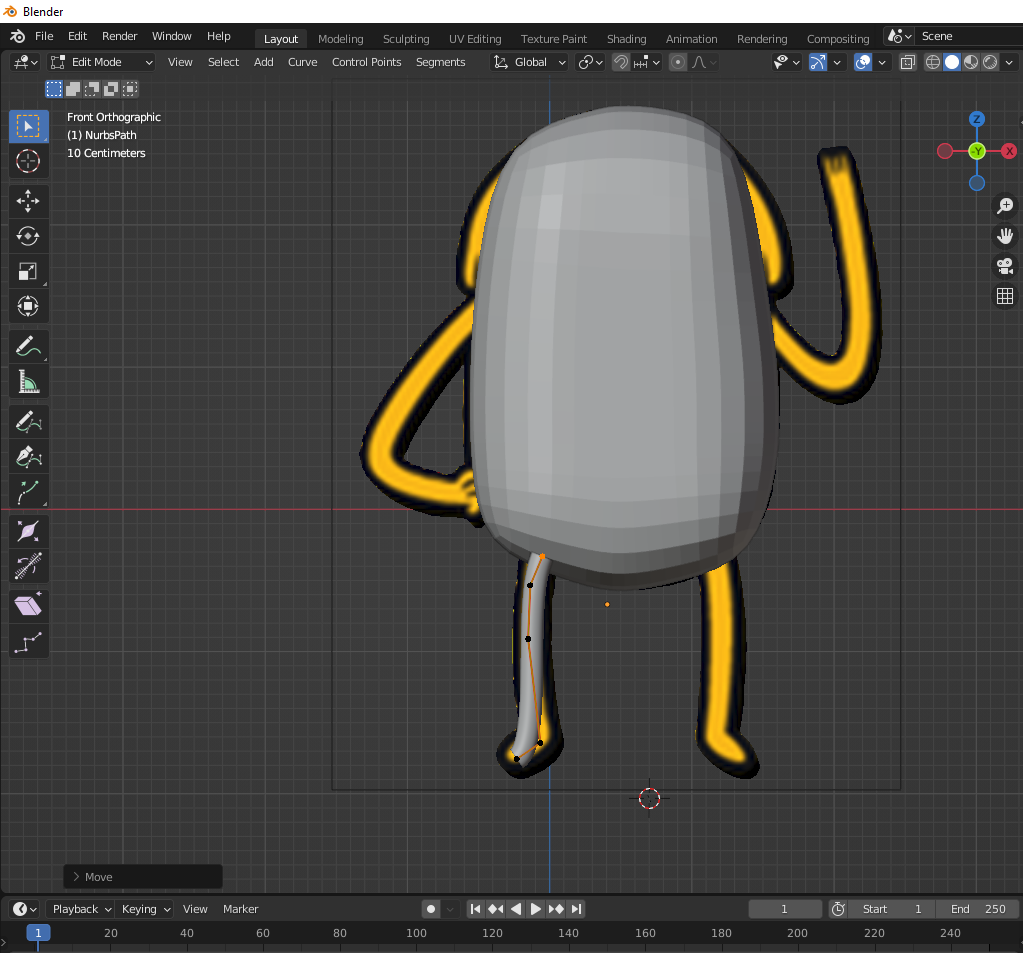Select the Curve Pen tool
This screenshot has width=1023, height=953.
point(28,457)
